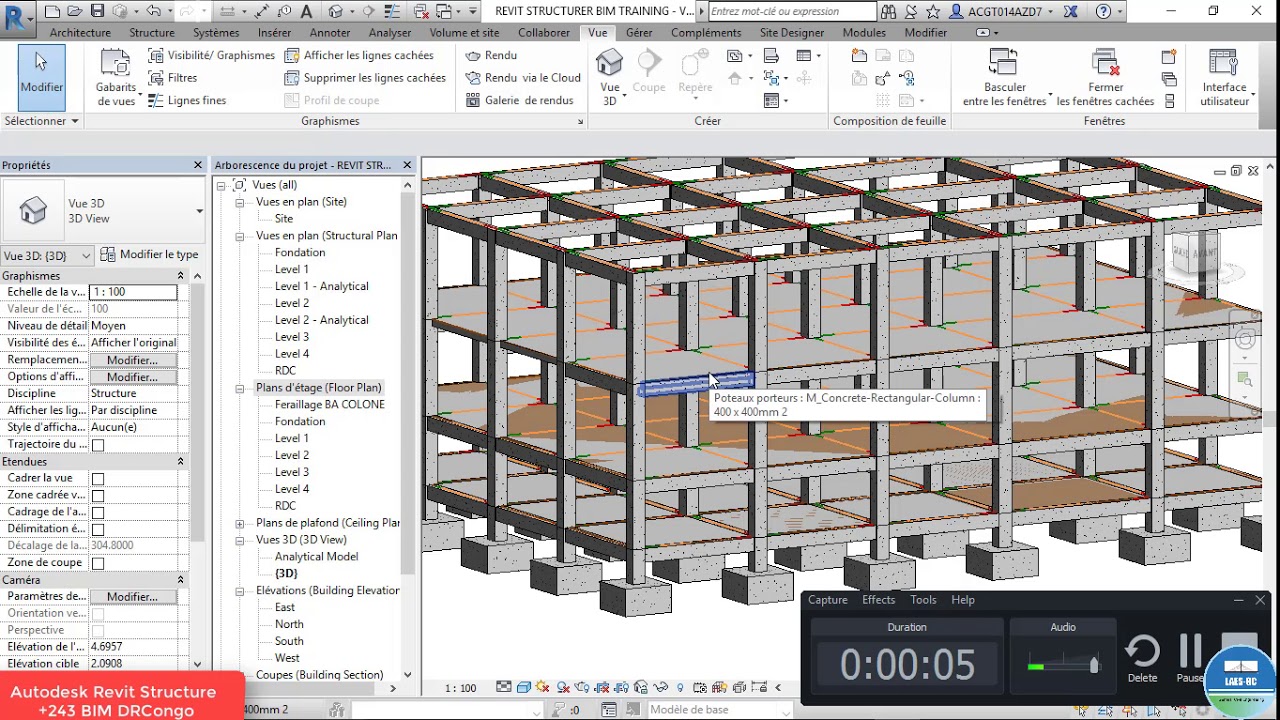Click the Echelle de la vue 1:100 field
The width and height of the screenshot is (1280, 720).
point(133,292)
